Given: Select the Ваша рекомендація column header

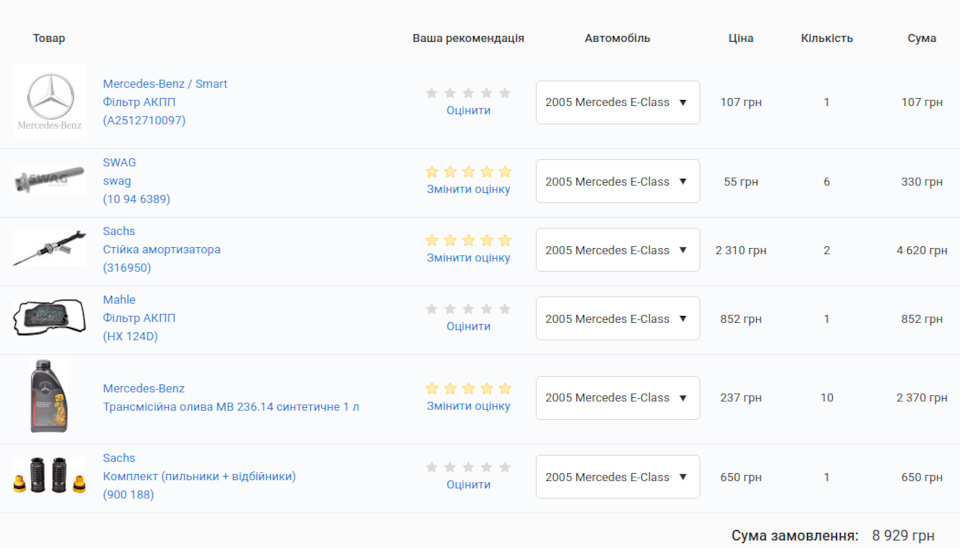Looking at the screenshot, I should [468, 38].
